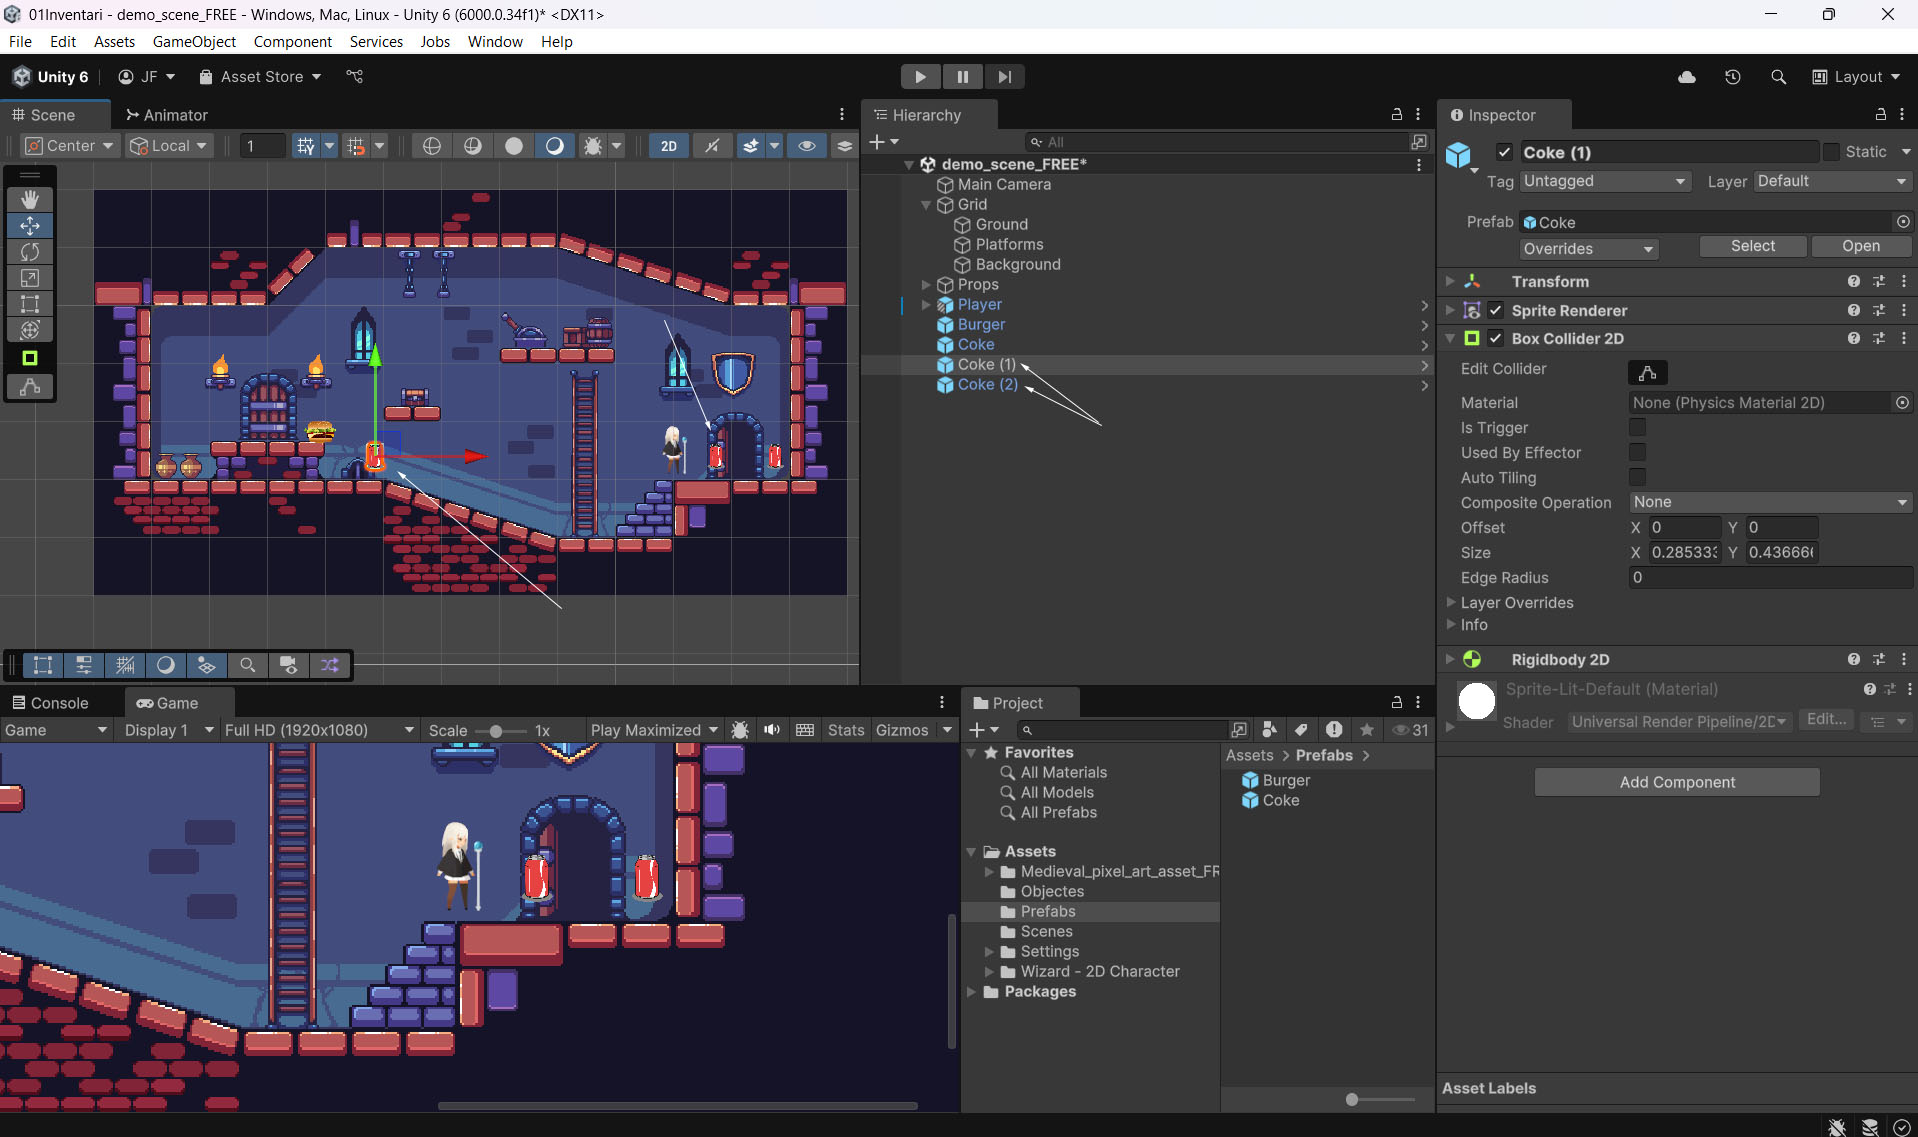The height and width of the screenshot is (1137, 1918).
Task: Toggle the Static checkbox
Action: tap(1831, 152)
